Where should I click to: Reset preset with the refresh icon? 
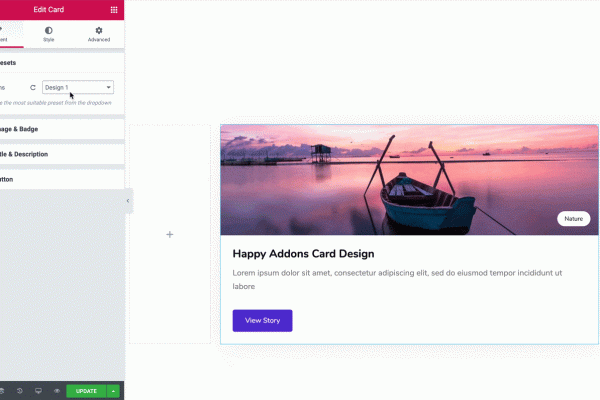click(33, 88)
